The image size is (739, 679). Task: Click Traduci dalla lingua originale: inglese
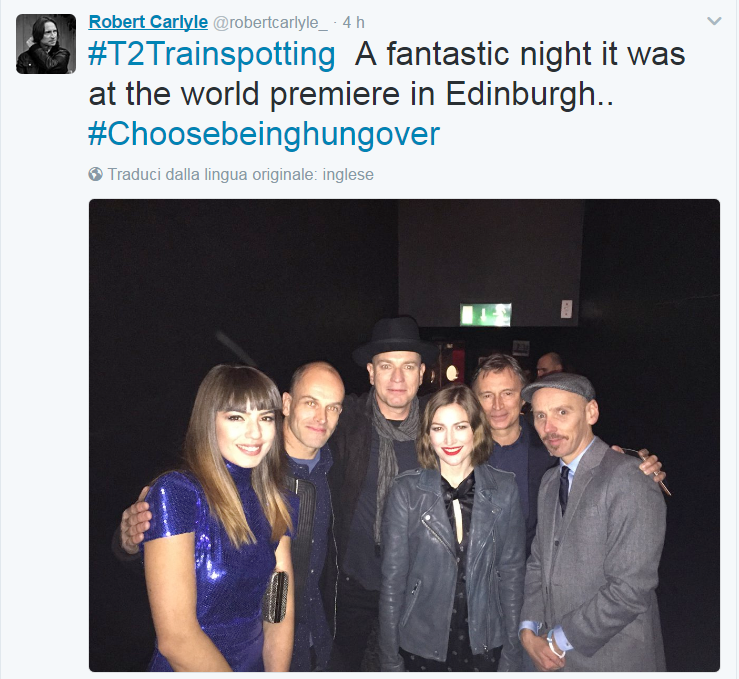[x=240, y=174]
